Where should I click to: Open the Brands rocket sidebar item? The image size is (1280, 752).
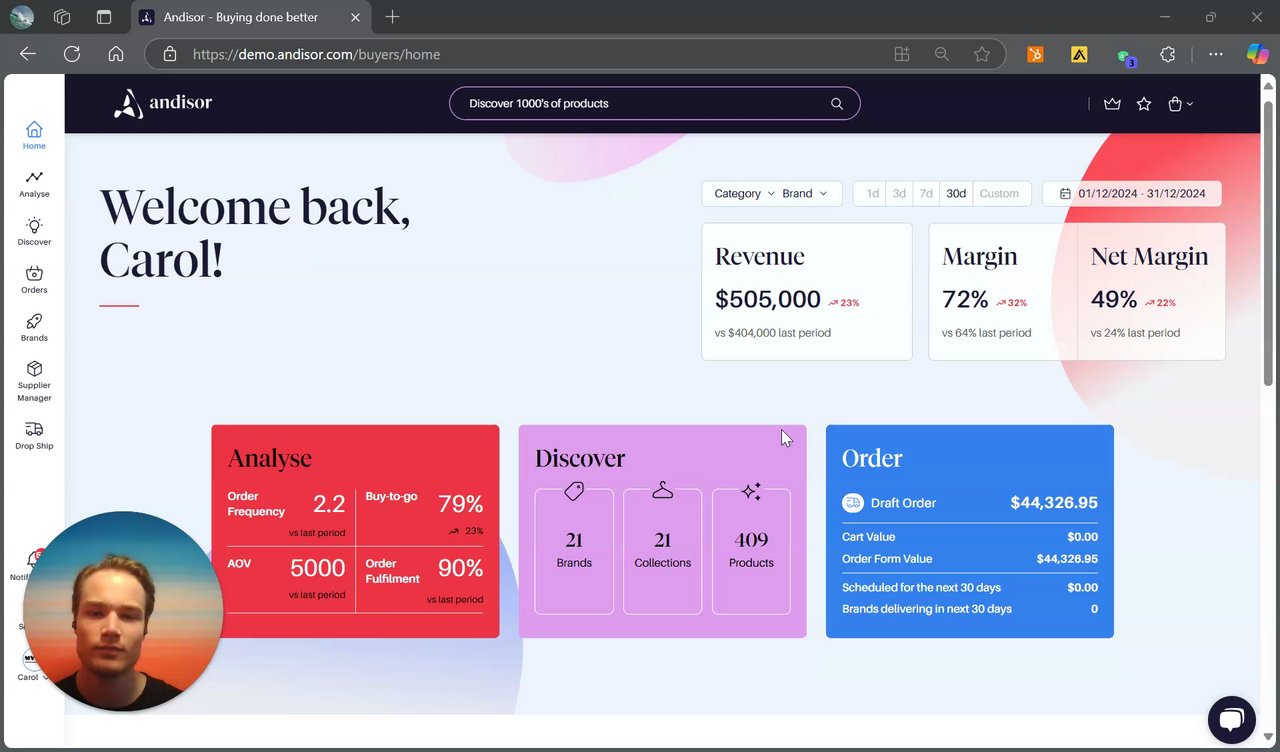coord(34,327)
